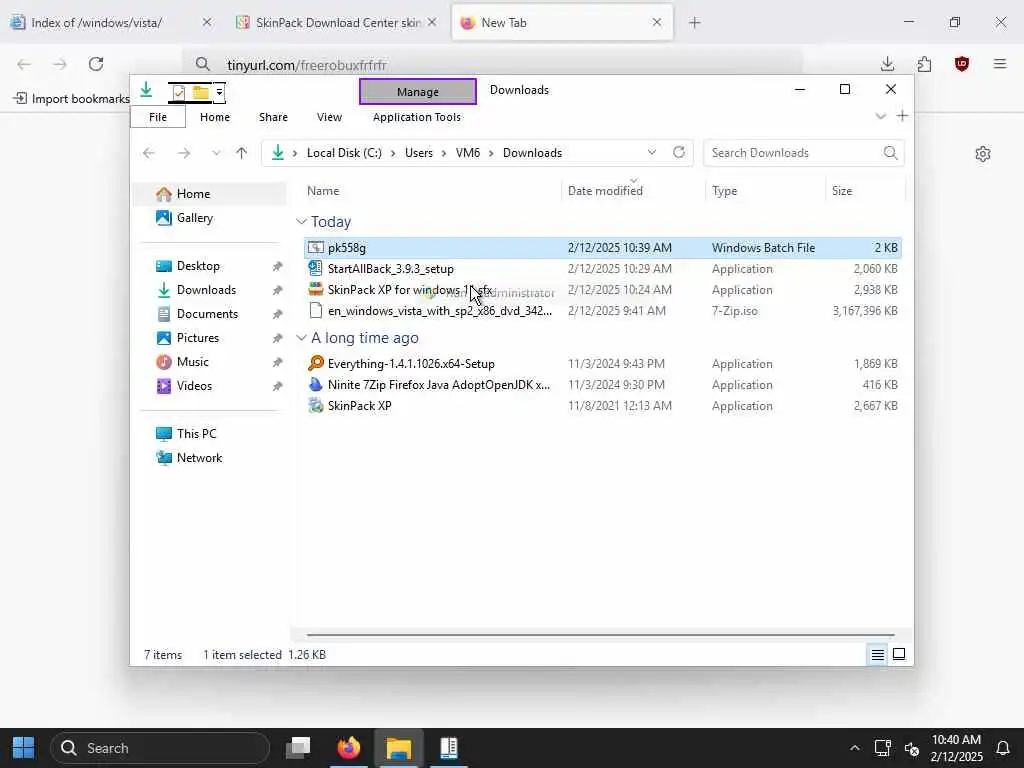
Task: Expand the ribbon with the chevron
Action: [x=880, y=116]
